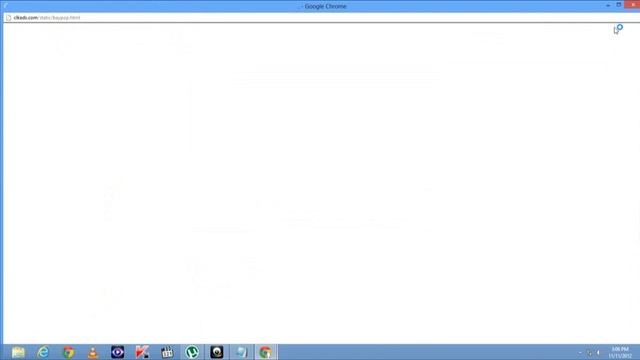Open the first Chrome taskbar icon
640x360 pixels.
[68, 352]
